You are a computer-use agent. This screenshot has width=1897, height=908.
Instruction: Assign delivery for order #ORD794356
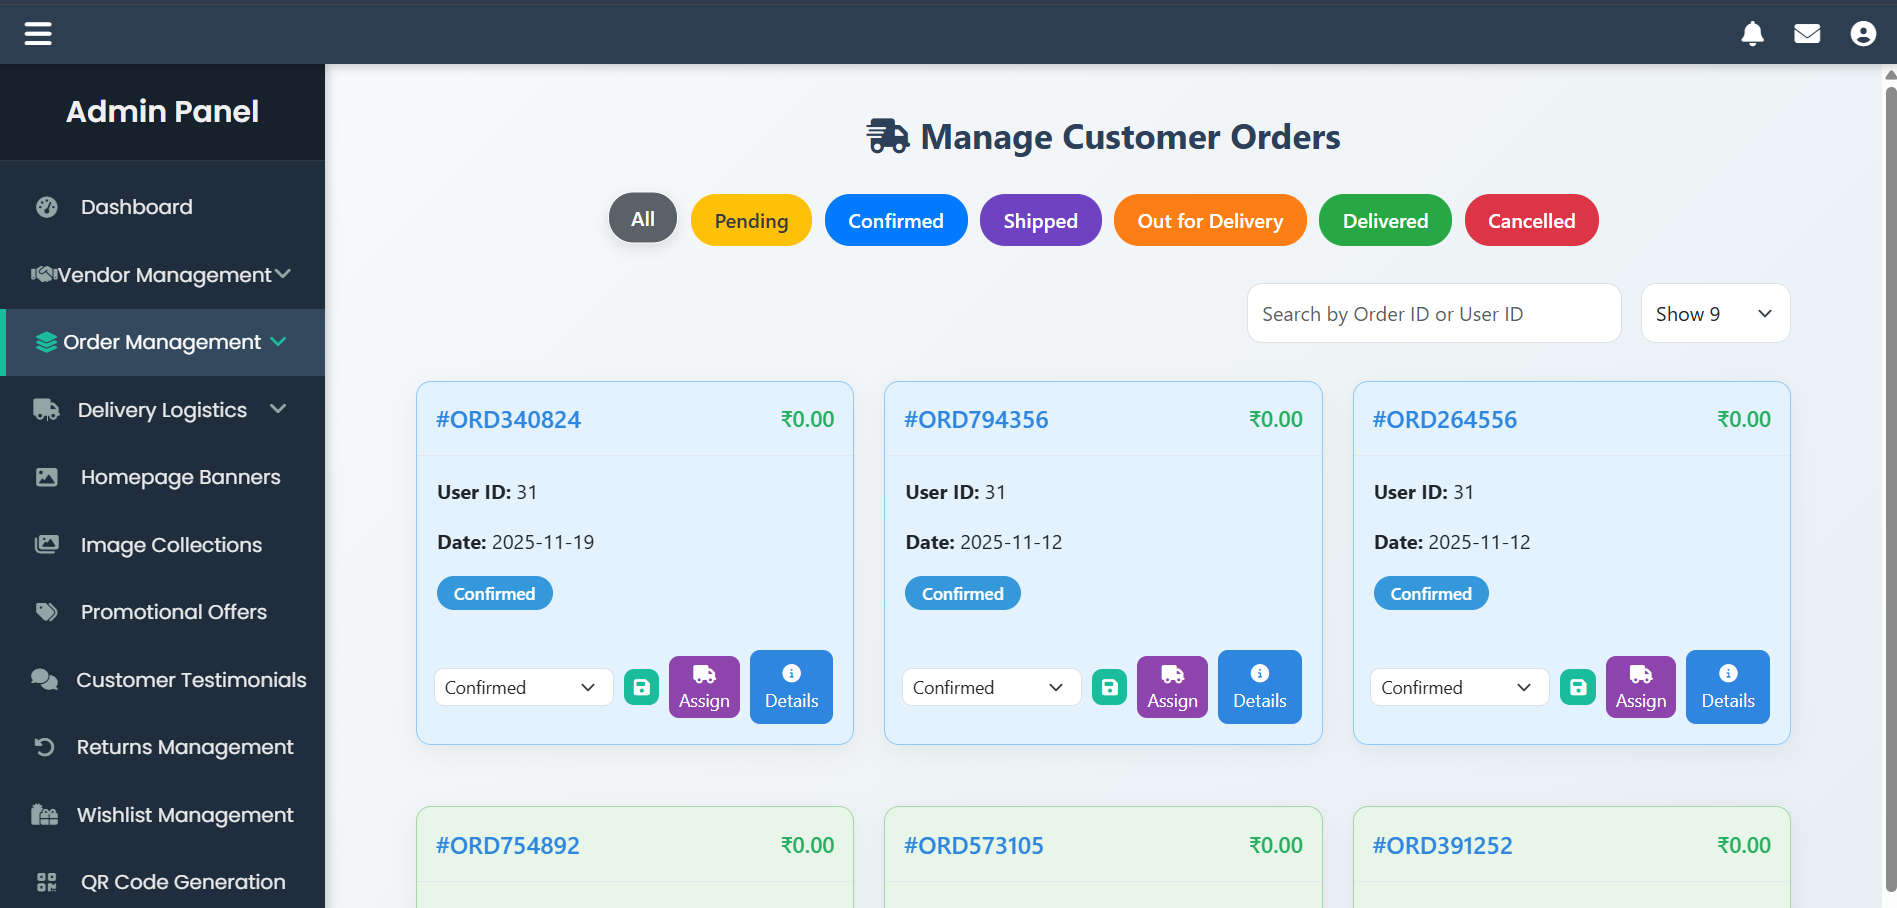(x=1172, y=687)
